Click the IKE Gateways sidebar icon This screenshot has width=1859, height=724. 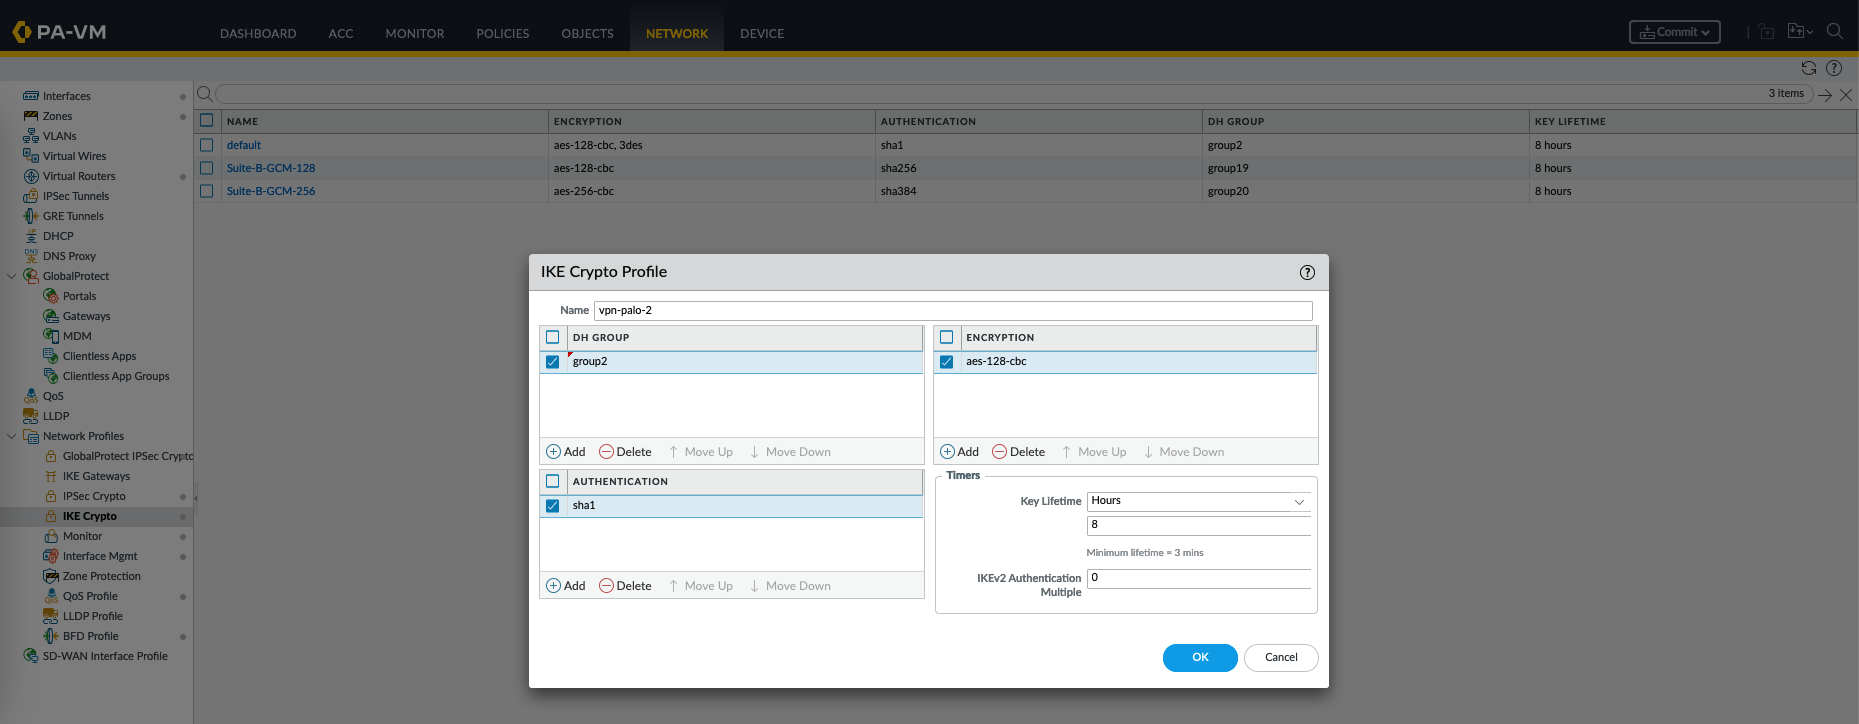(x=51, y=476)
